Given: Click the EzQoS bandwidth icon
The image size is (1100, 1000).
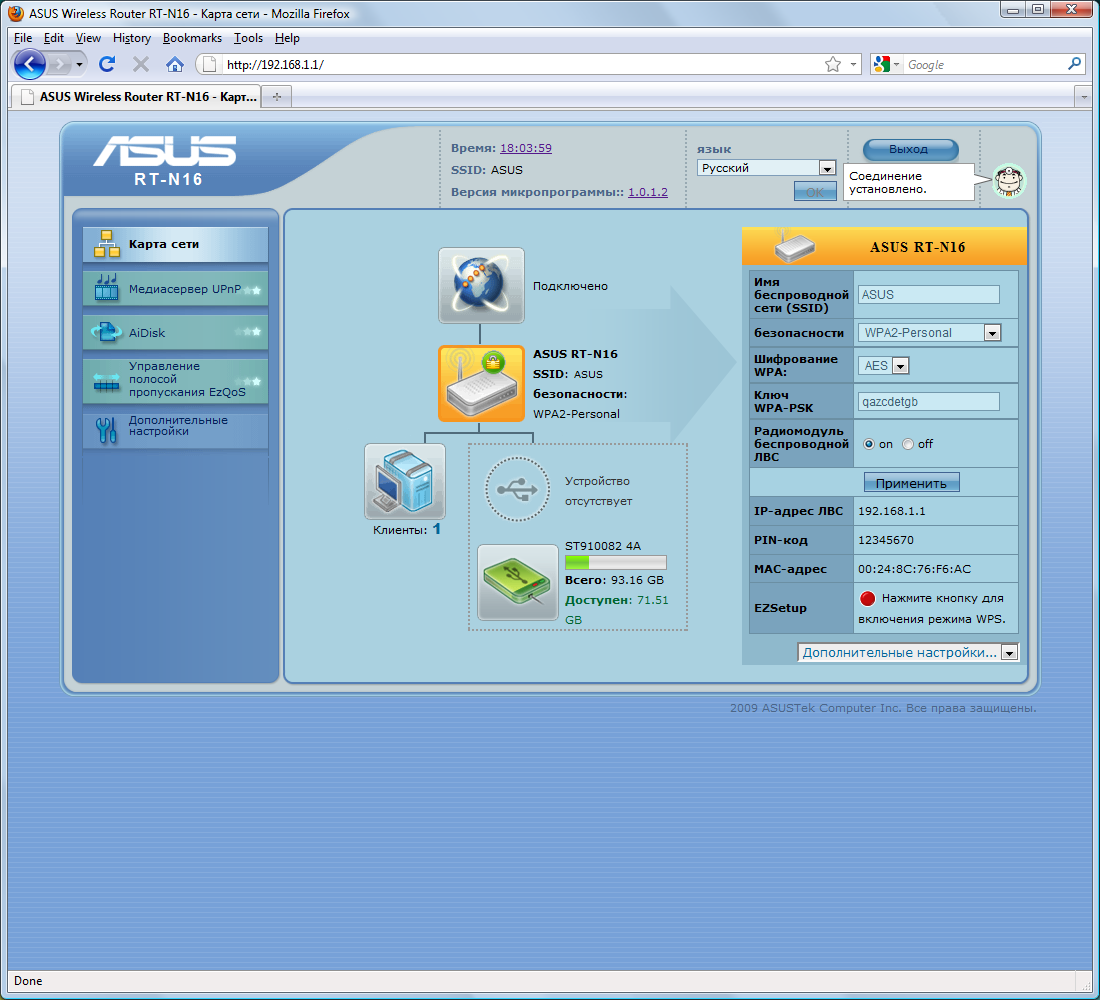Looking at the screenshot, I should pyautogui.click(x=107, y=381).
